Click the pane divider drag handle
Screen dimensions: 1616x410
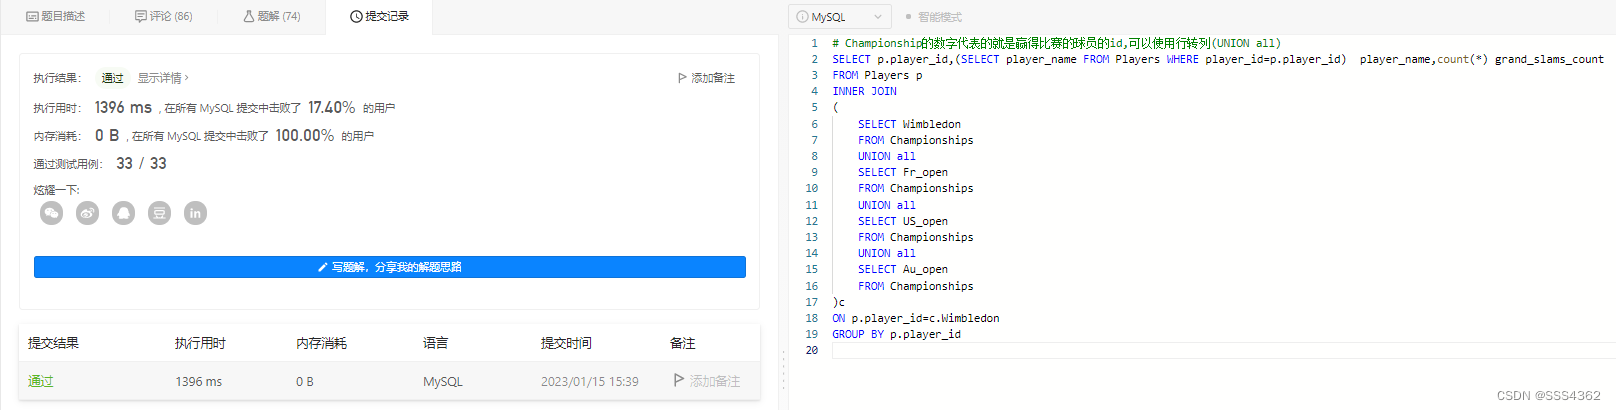click(783, 371)
